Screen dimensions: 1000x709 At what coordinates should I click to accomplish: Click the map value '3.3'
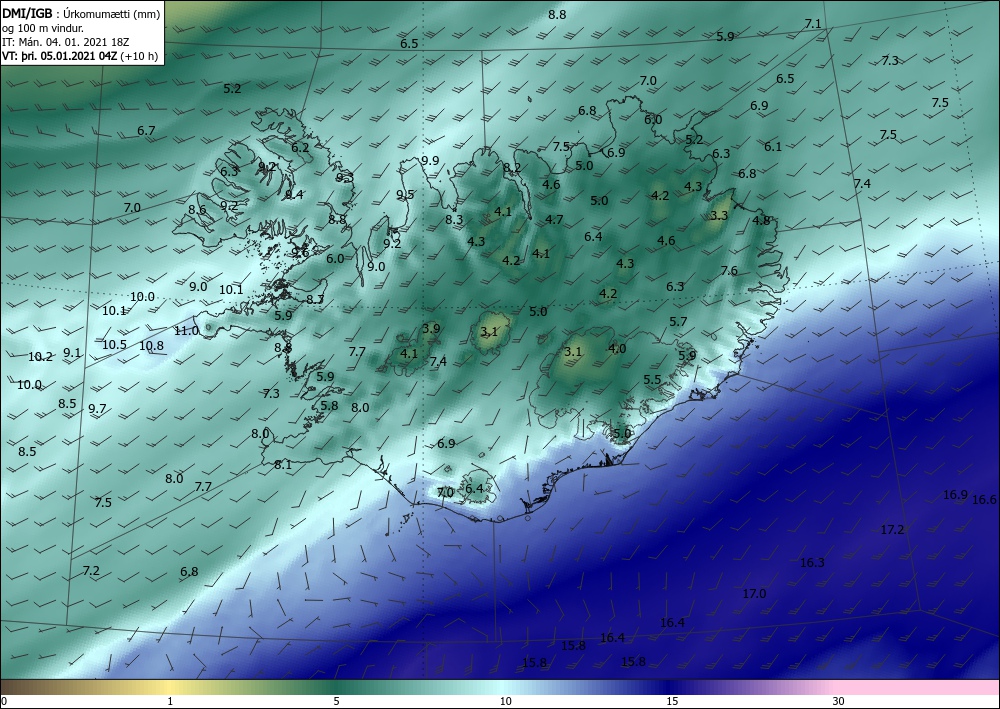[719, 216]
